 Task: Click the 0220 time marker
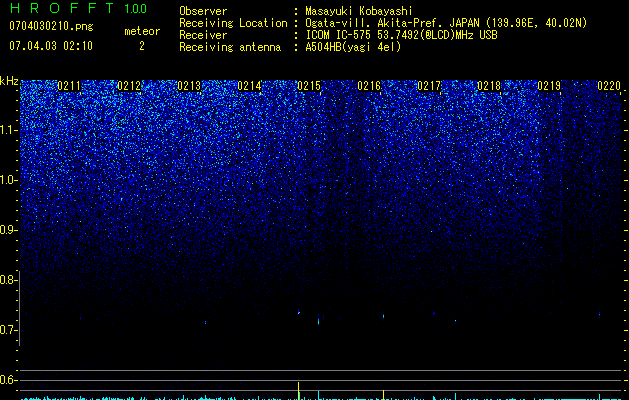pyautogui.click(x=609, y=86)
